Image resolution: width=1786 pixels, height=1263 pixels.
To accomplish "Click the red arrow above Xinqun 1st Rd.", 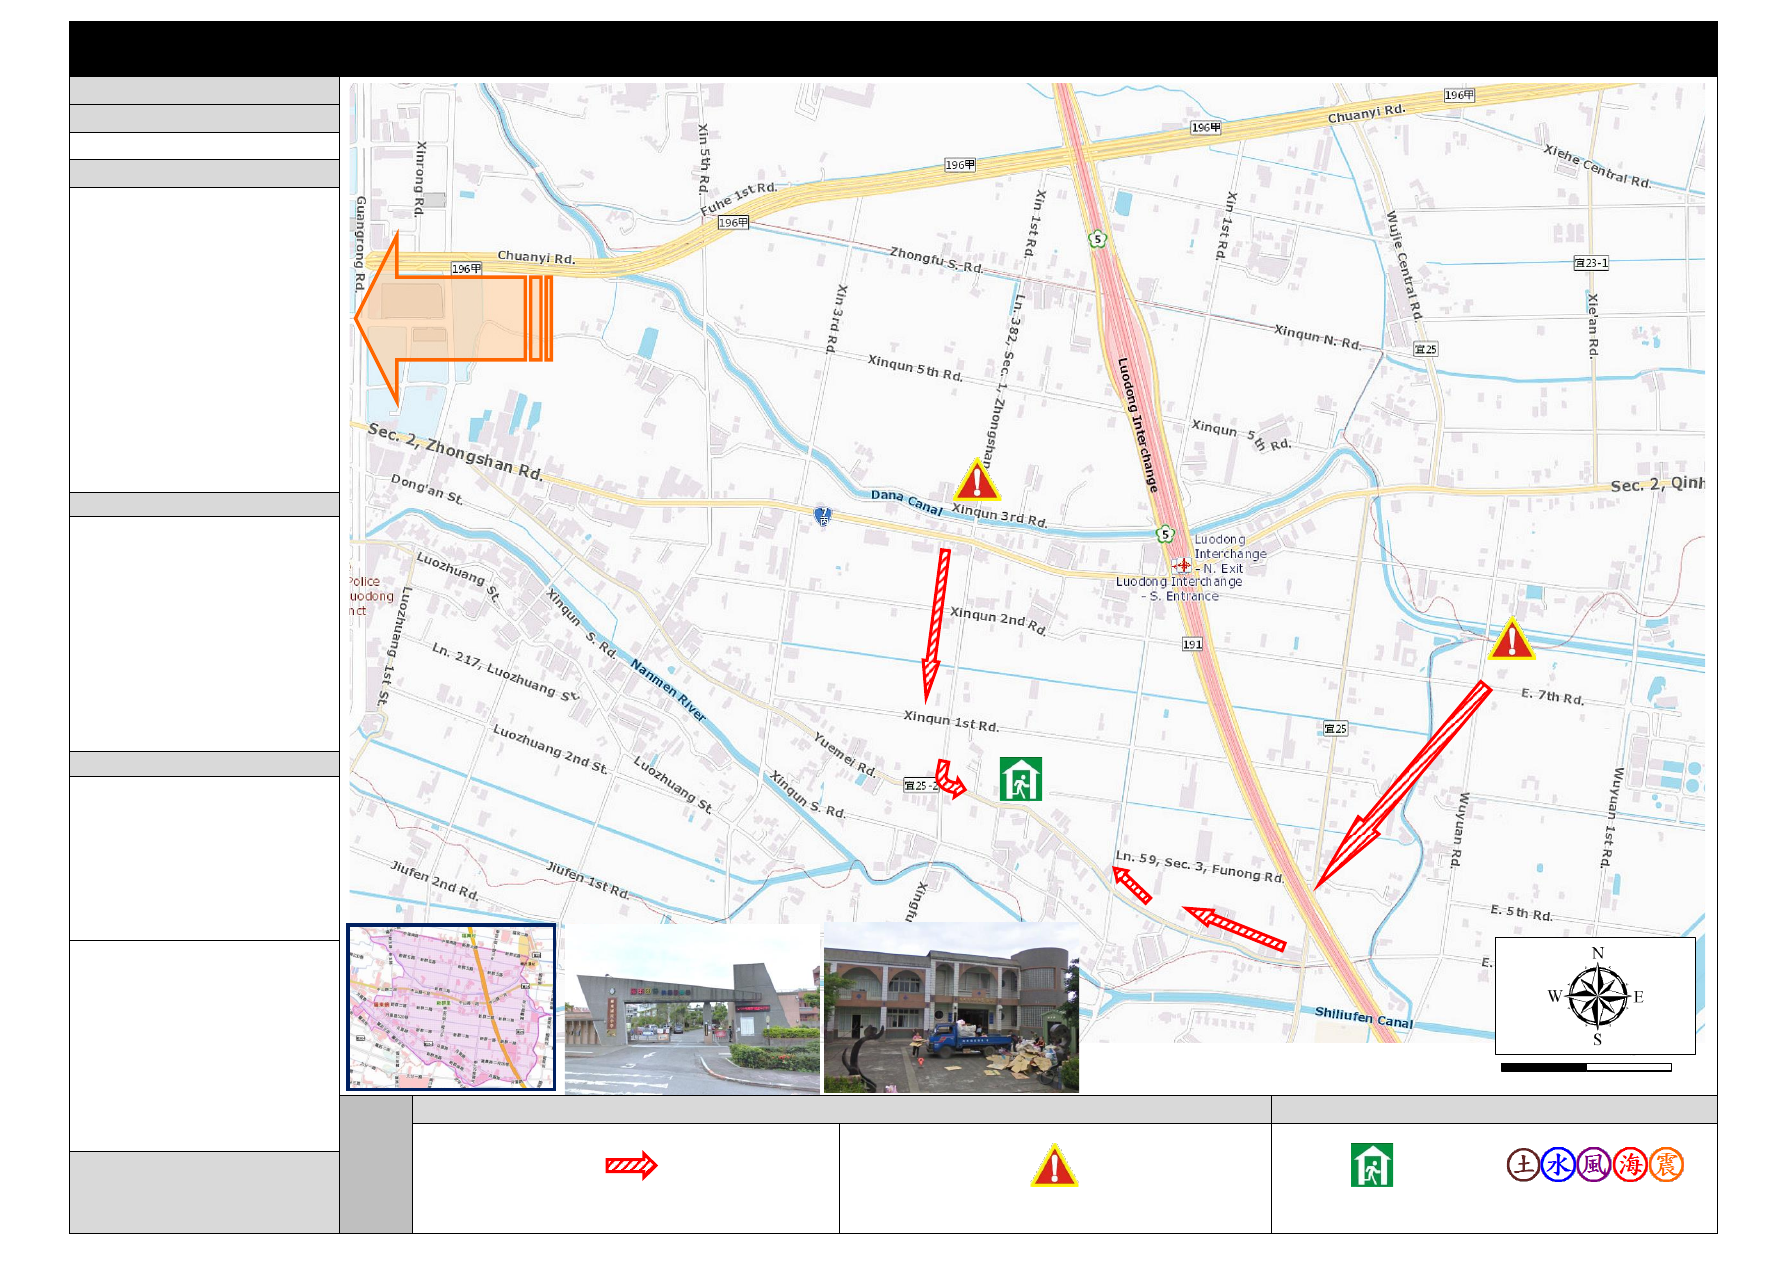I will (x=936, y=625).
